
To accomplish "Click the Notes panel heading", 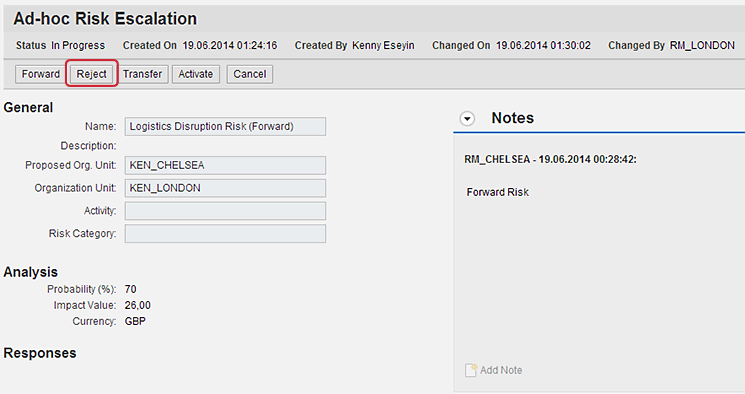I will point(513,118).
